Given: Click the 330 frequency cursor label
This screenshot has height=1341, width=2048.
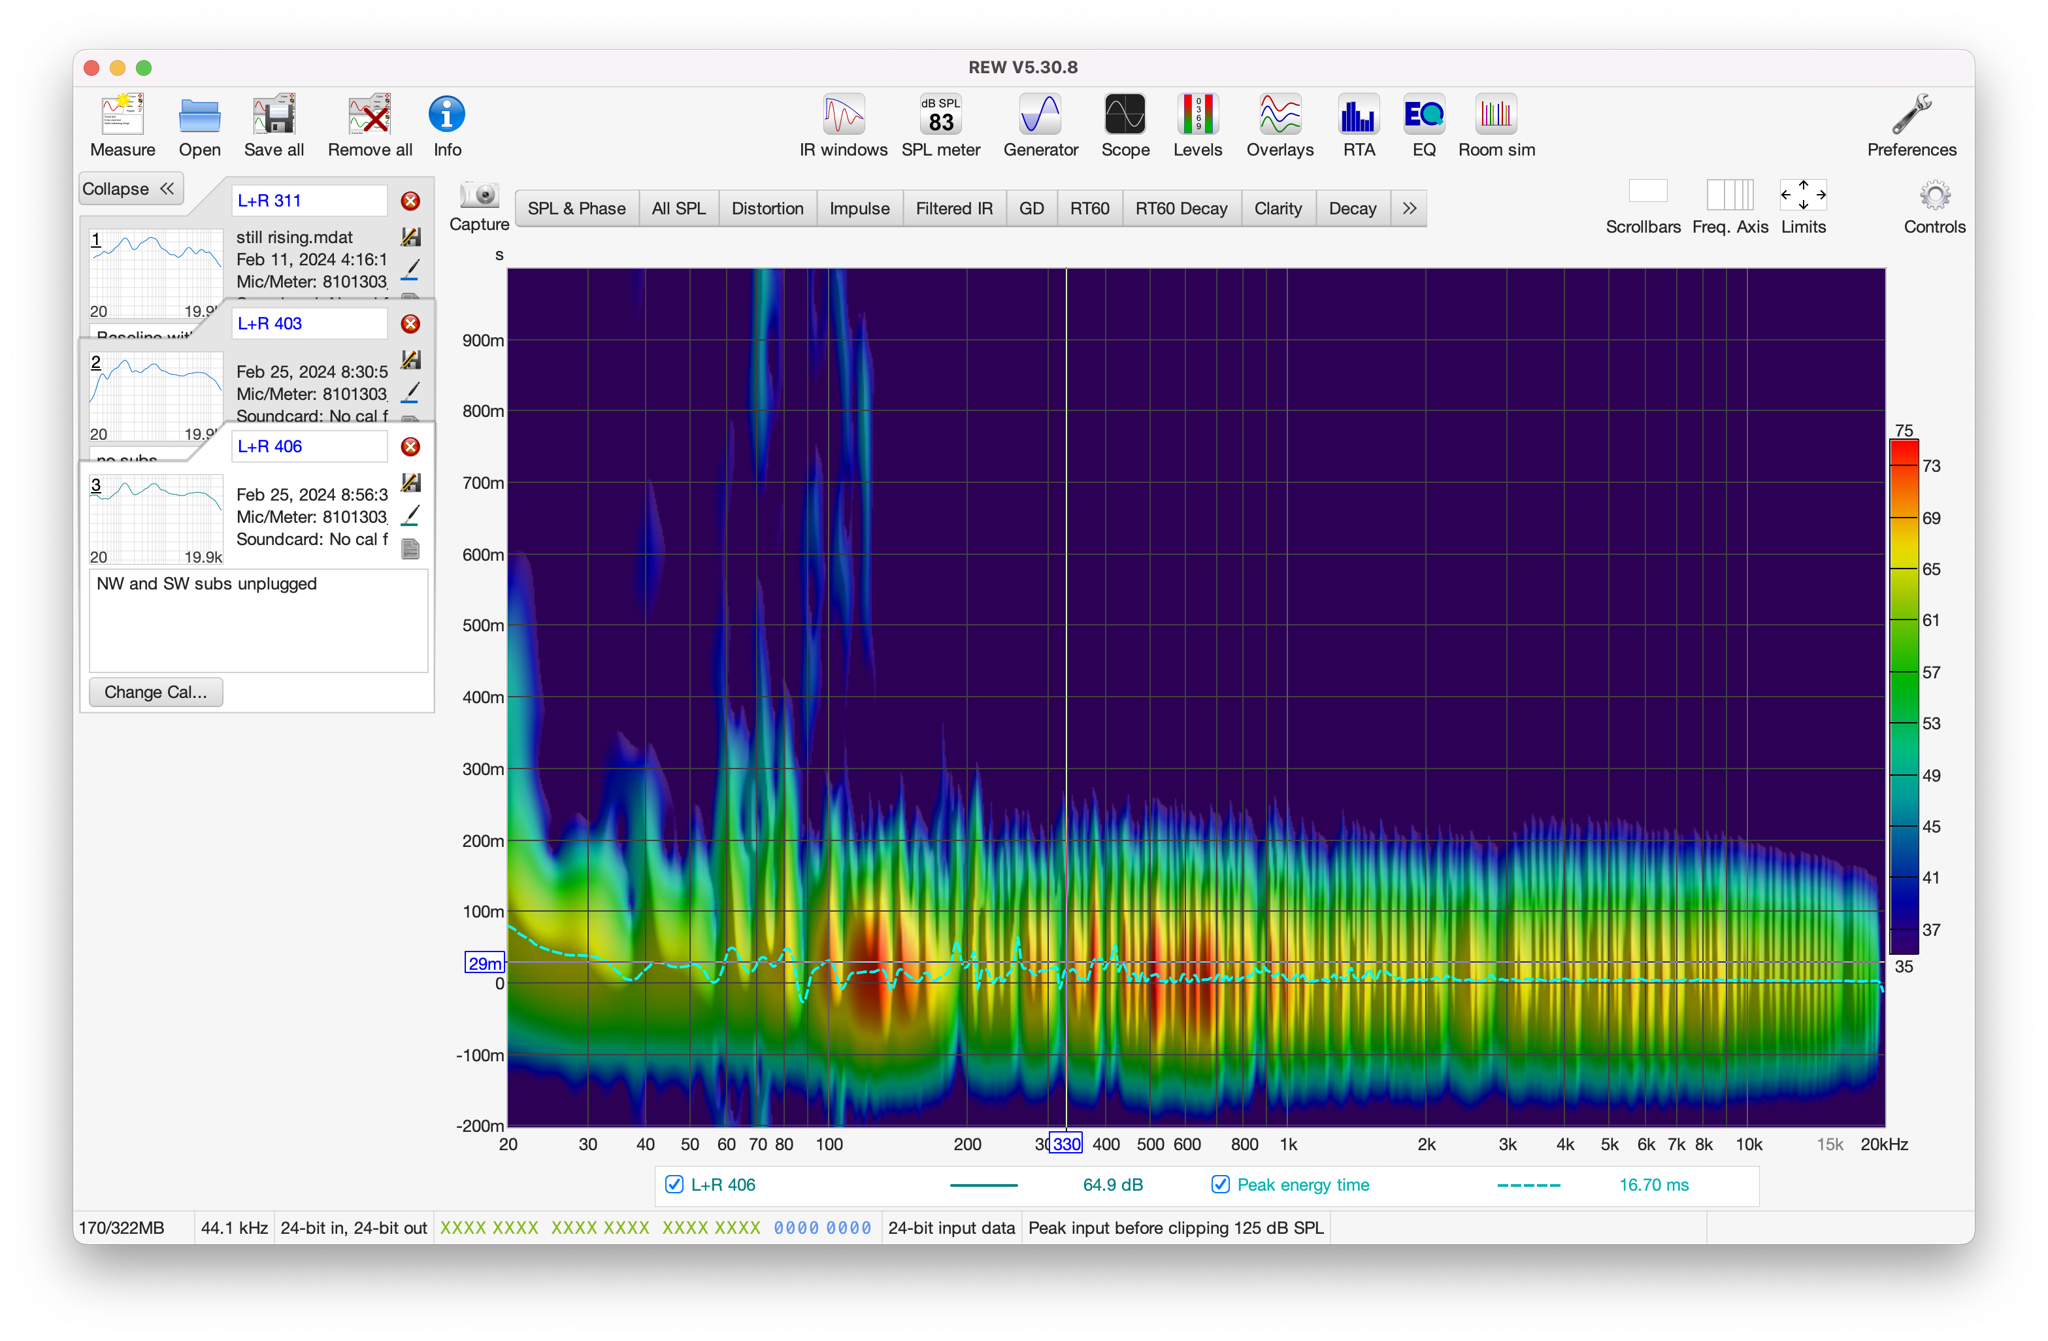Looking at the screenshot, I should coord(1066,1144).
